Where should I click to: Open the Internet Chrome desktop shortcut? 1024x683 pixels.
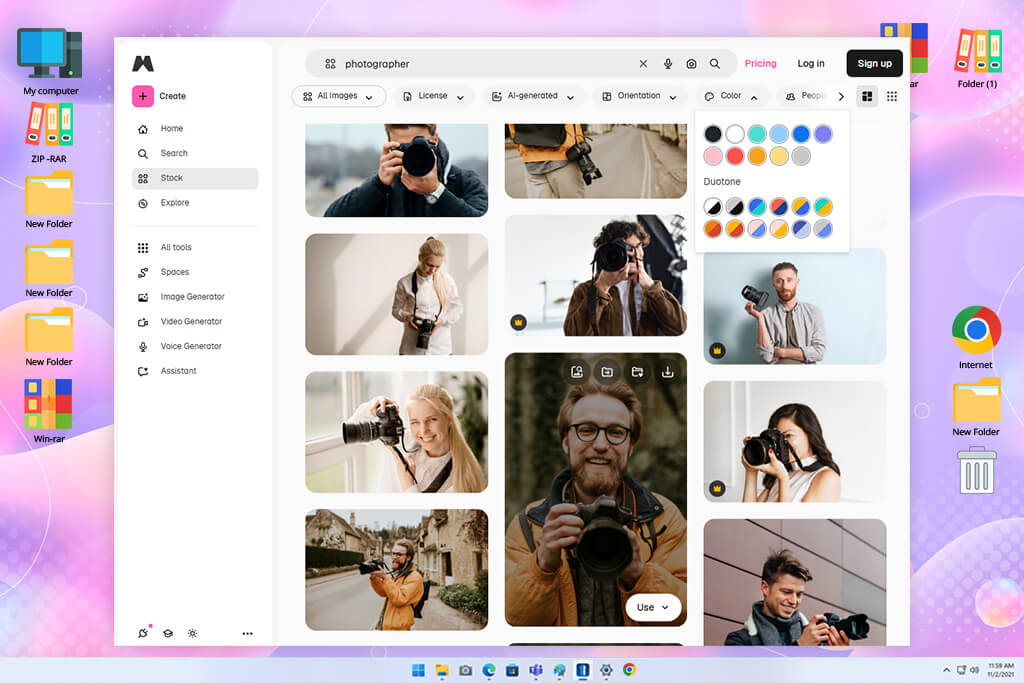[x=976, y=337]
